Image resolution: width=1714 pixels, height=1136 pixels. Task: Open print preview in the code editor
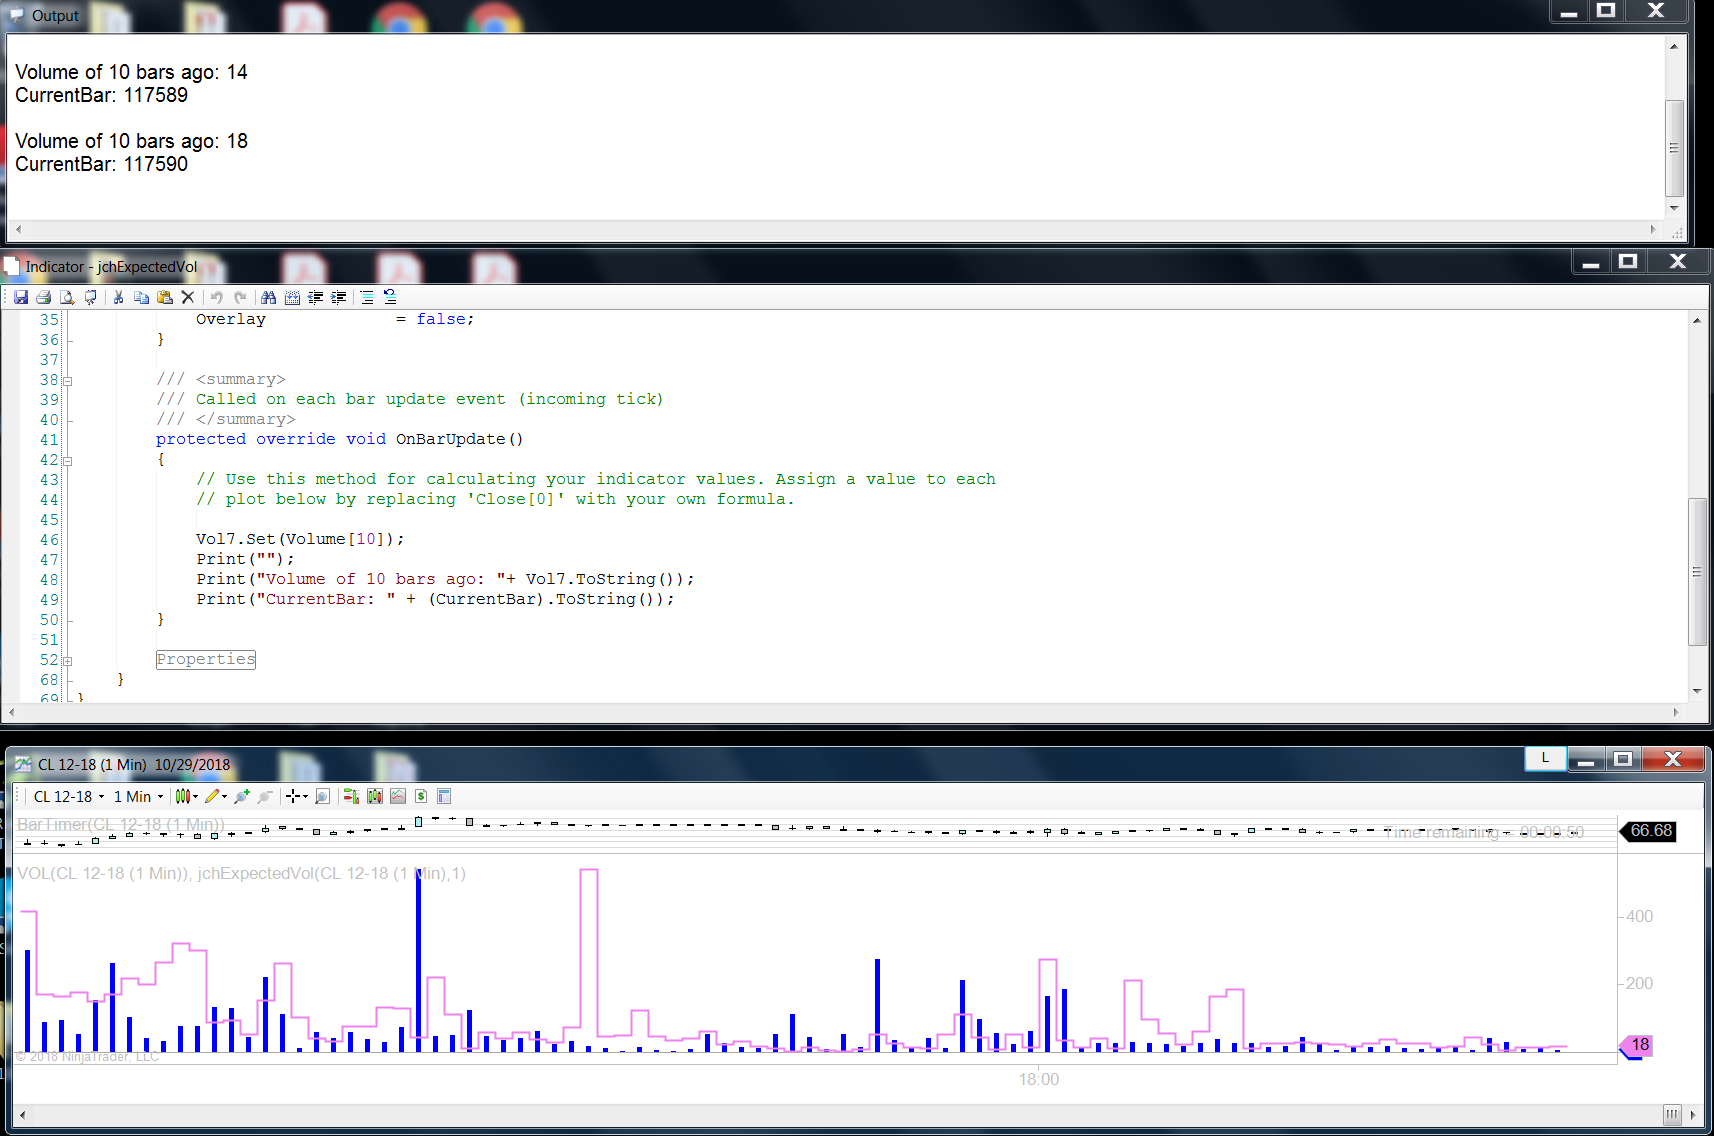67,297
